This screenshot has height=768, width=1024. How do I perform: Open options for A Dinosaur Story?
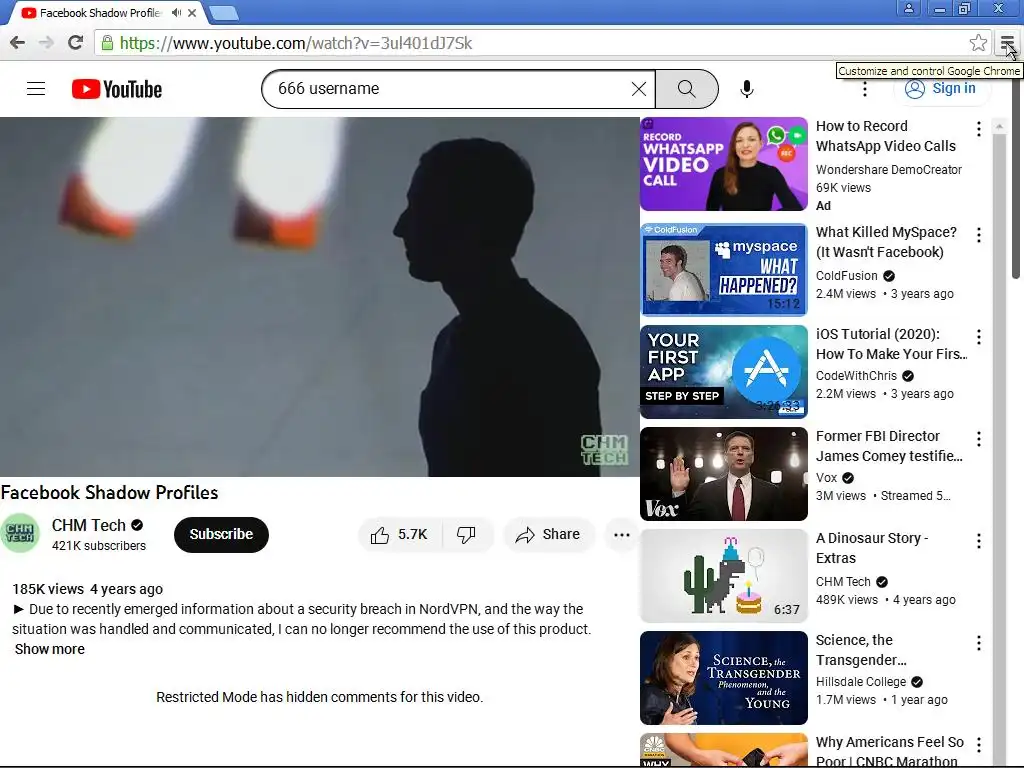(978, 541)
